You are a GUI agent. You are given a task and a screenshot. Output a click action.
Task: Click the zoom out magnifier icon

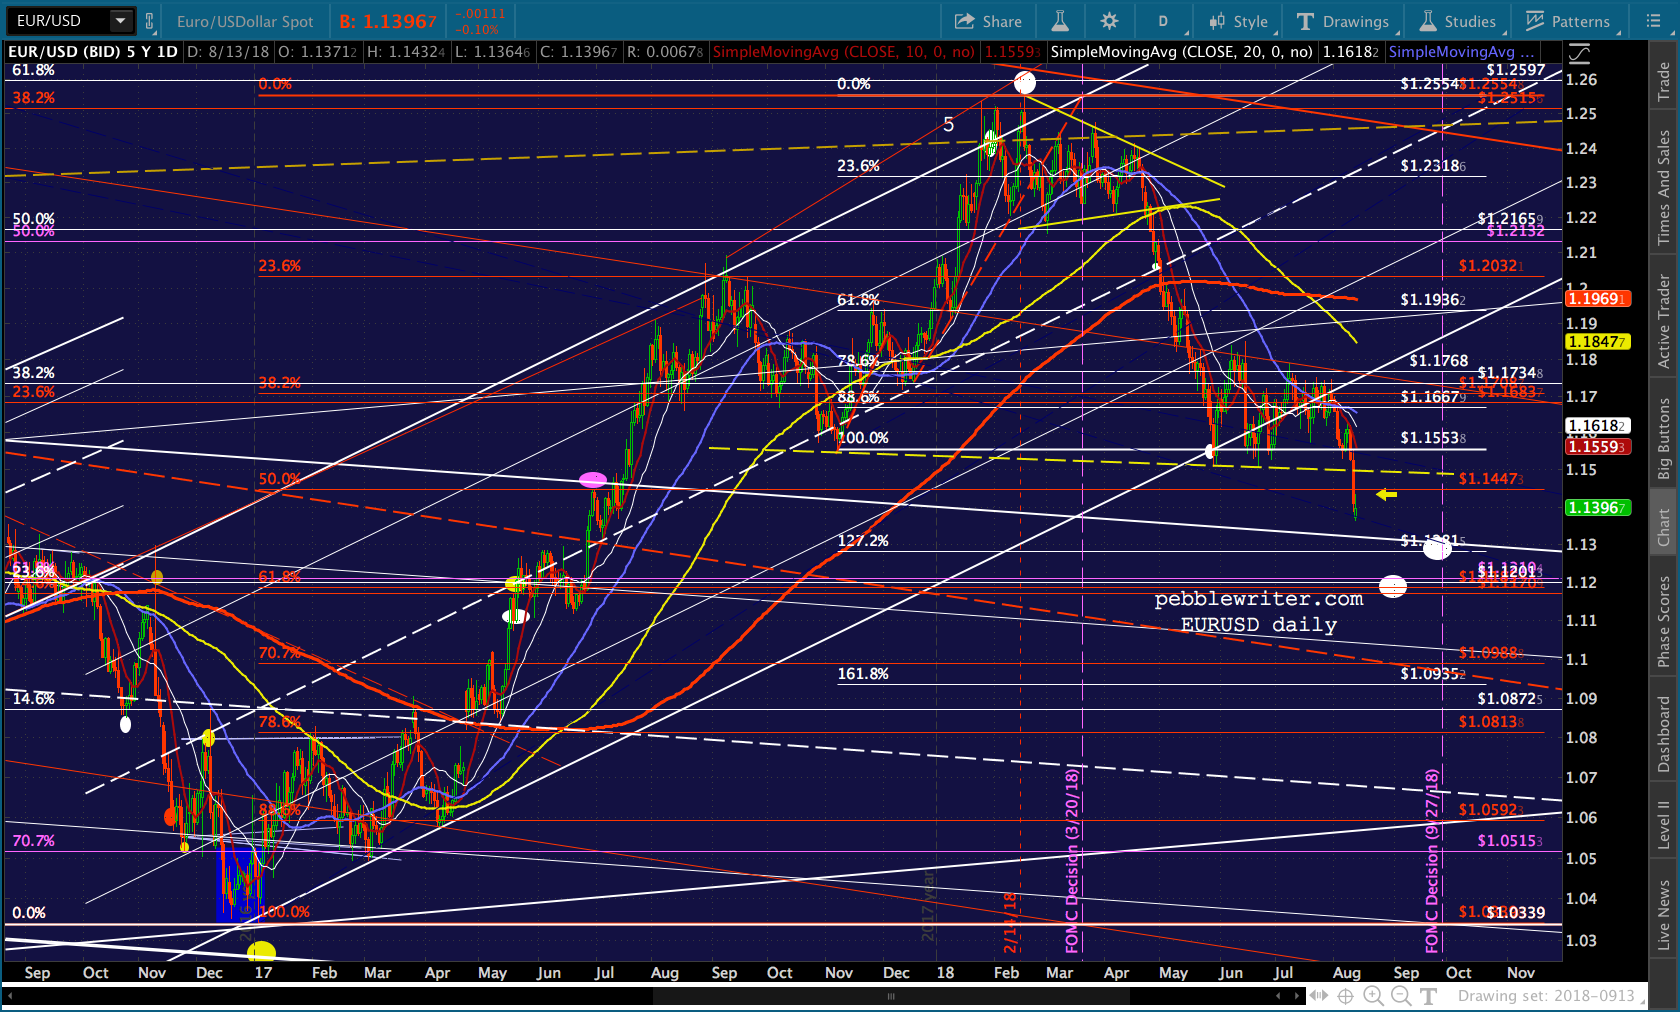pos(1401,996)
